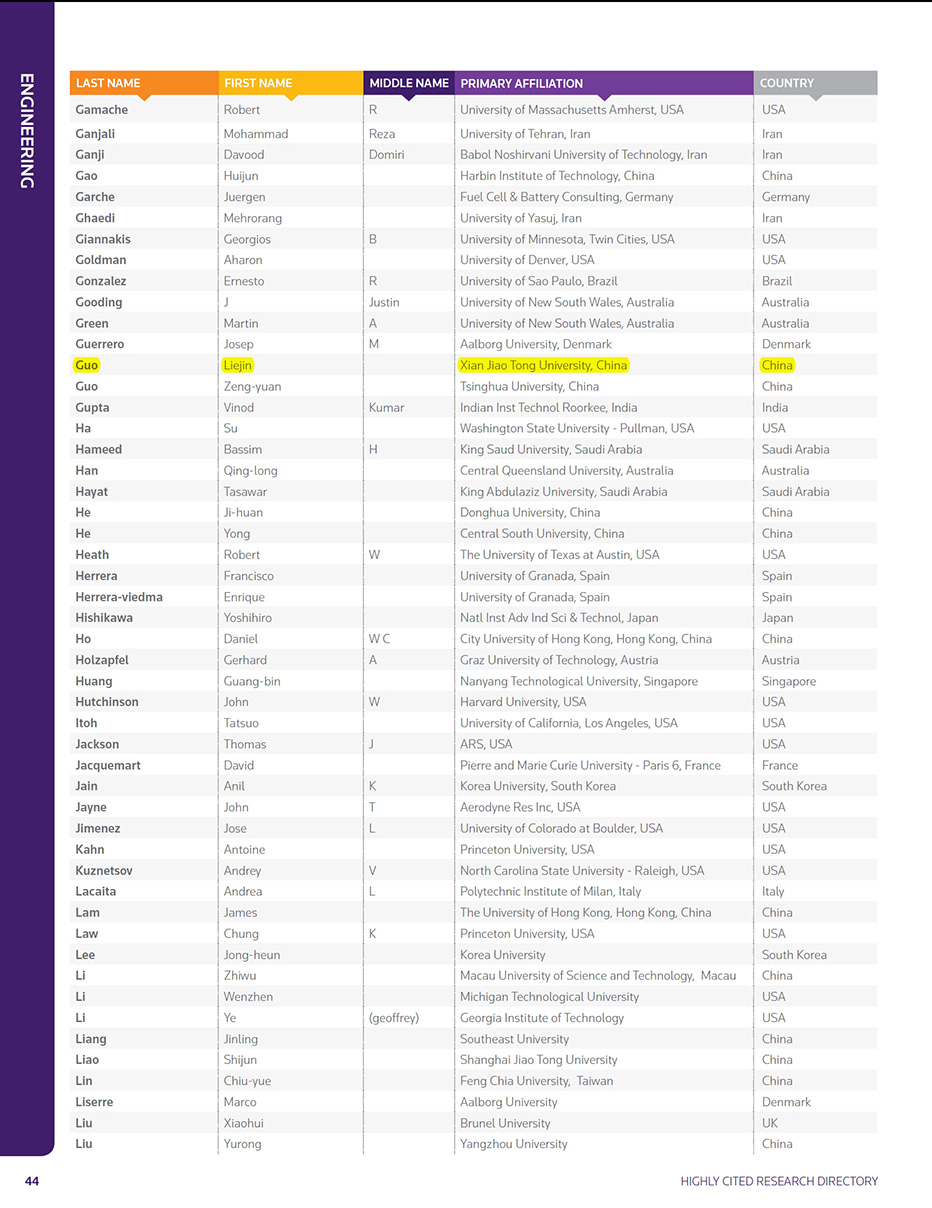Image resolution: width=932 pixels, height=1208 pixels.
Task: Click Harvard University, USA
Action: (523, 702)
